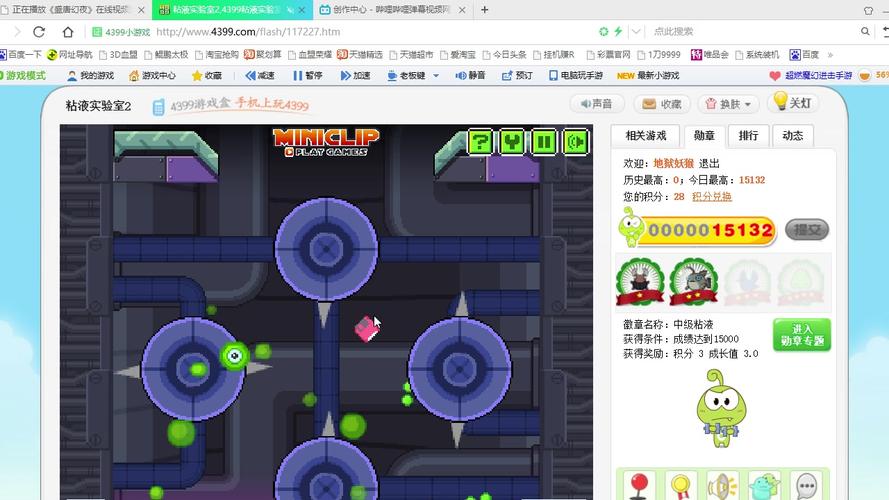Expand the 老板键 dropdown arrow
Viewport: 889px width, 500px height.
pos(436,75)
